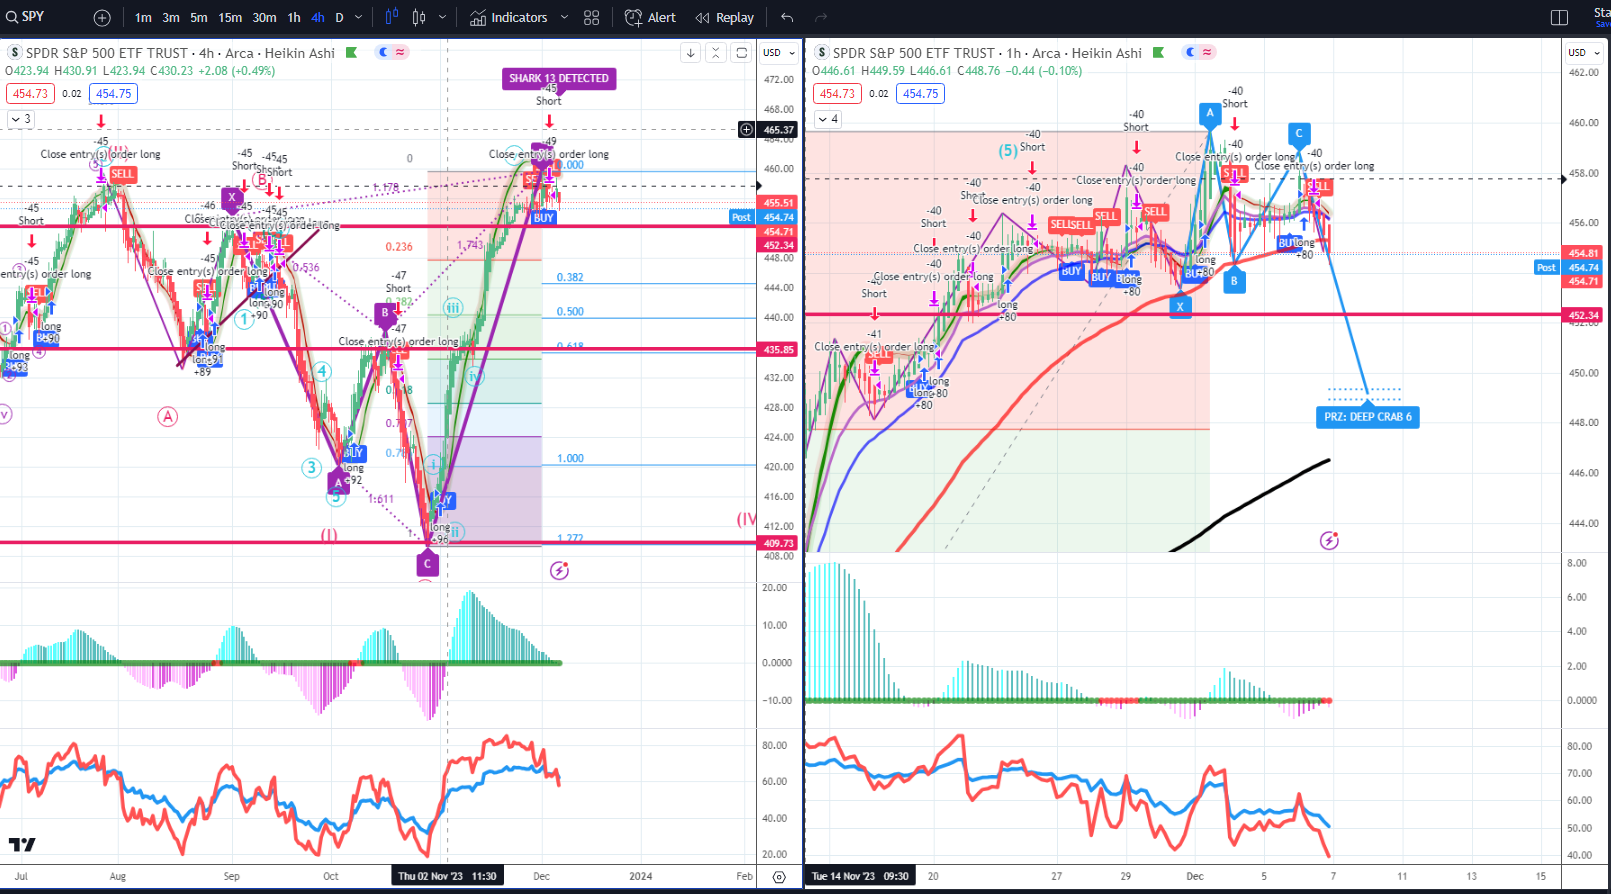1611x894 pixels.
Task: Click the blue C pattern point on 1h chart
Action: tap(1299, 133)
